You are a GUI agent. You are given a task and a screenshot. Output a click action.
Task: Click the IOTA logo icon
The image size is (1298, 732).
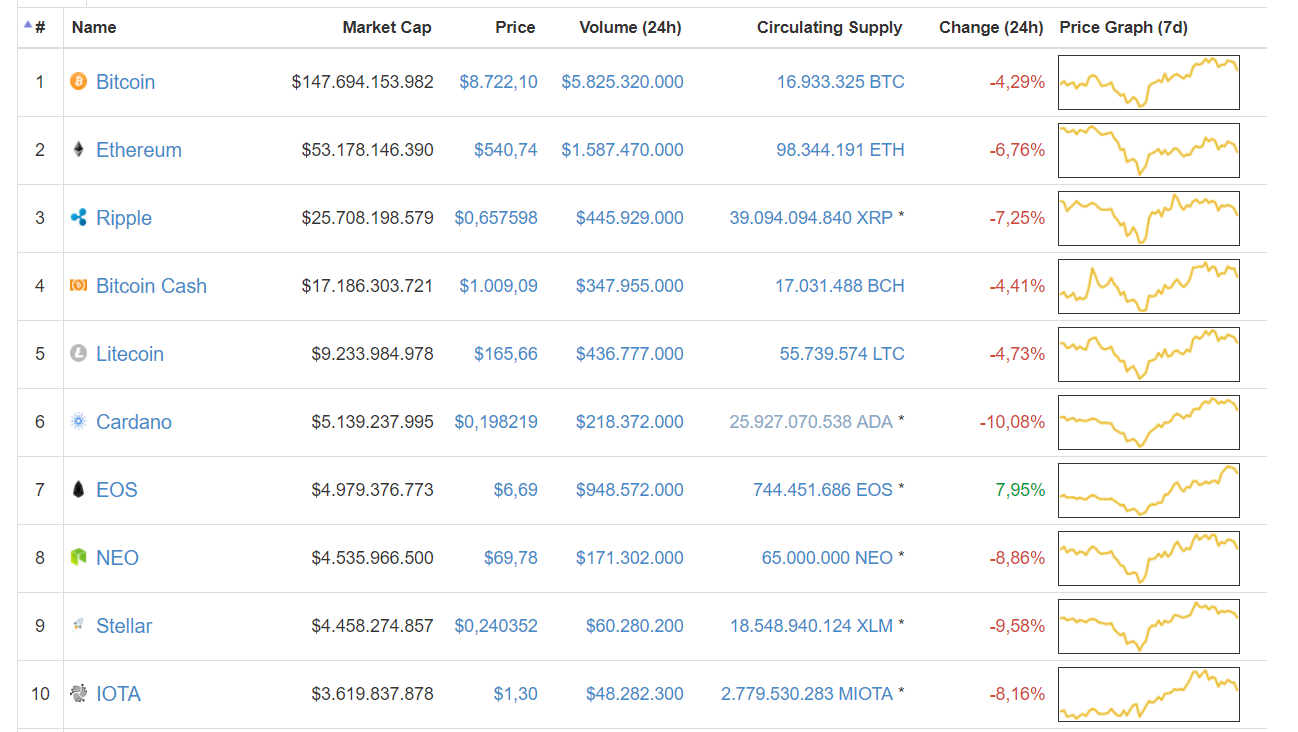click(79, 693)
